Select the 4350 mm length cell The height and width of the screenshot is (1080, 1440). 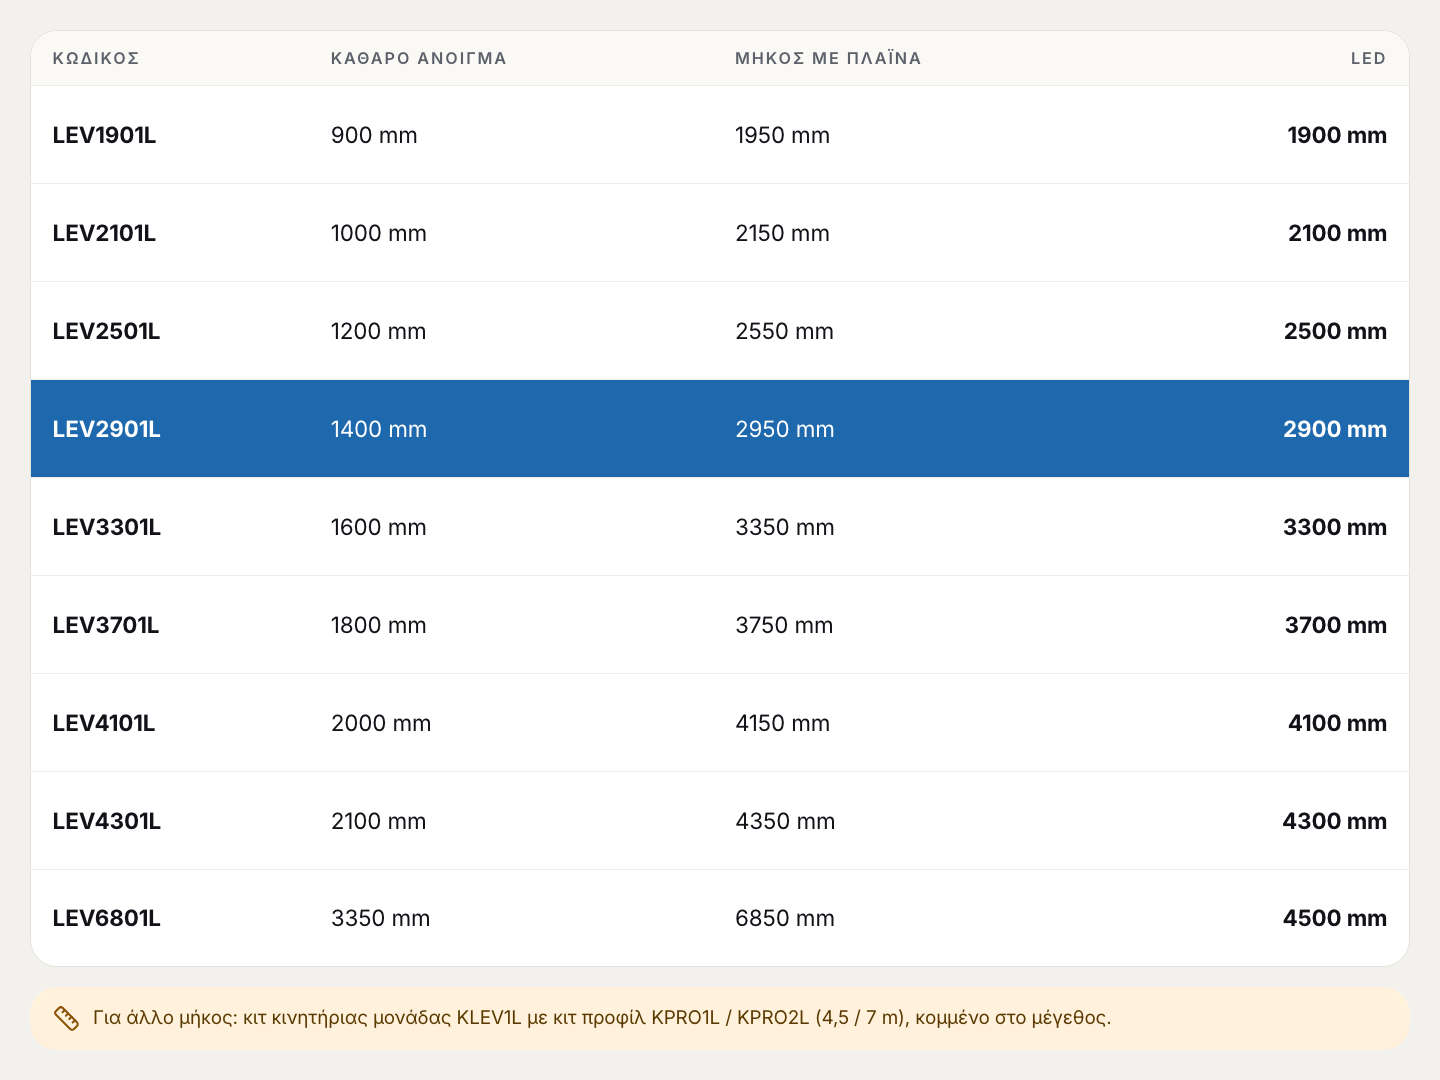(x=785, y=821)
